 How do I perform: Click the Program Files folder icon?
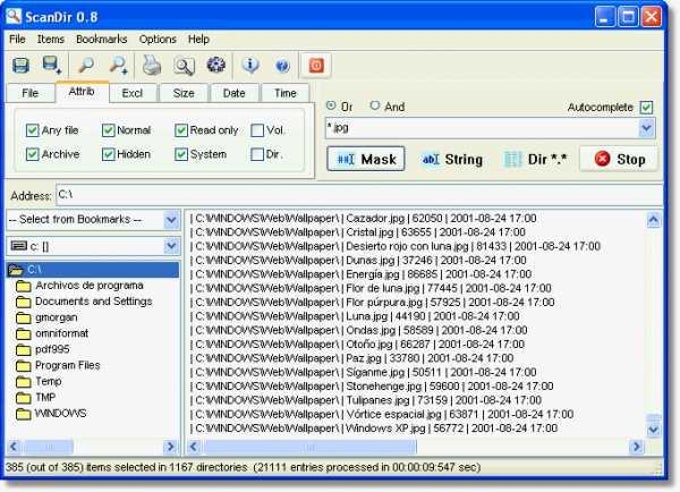[23, 366]
